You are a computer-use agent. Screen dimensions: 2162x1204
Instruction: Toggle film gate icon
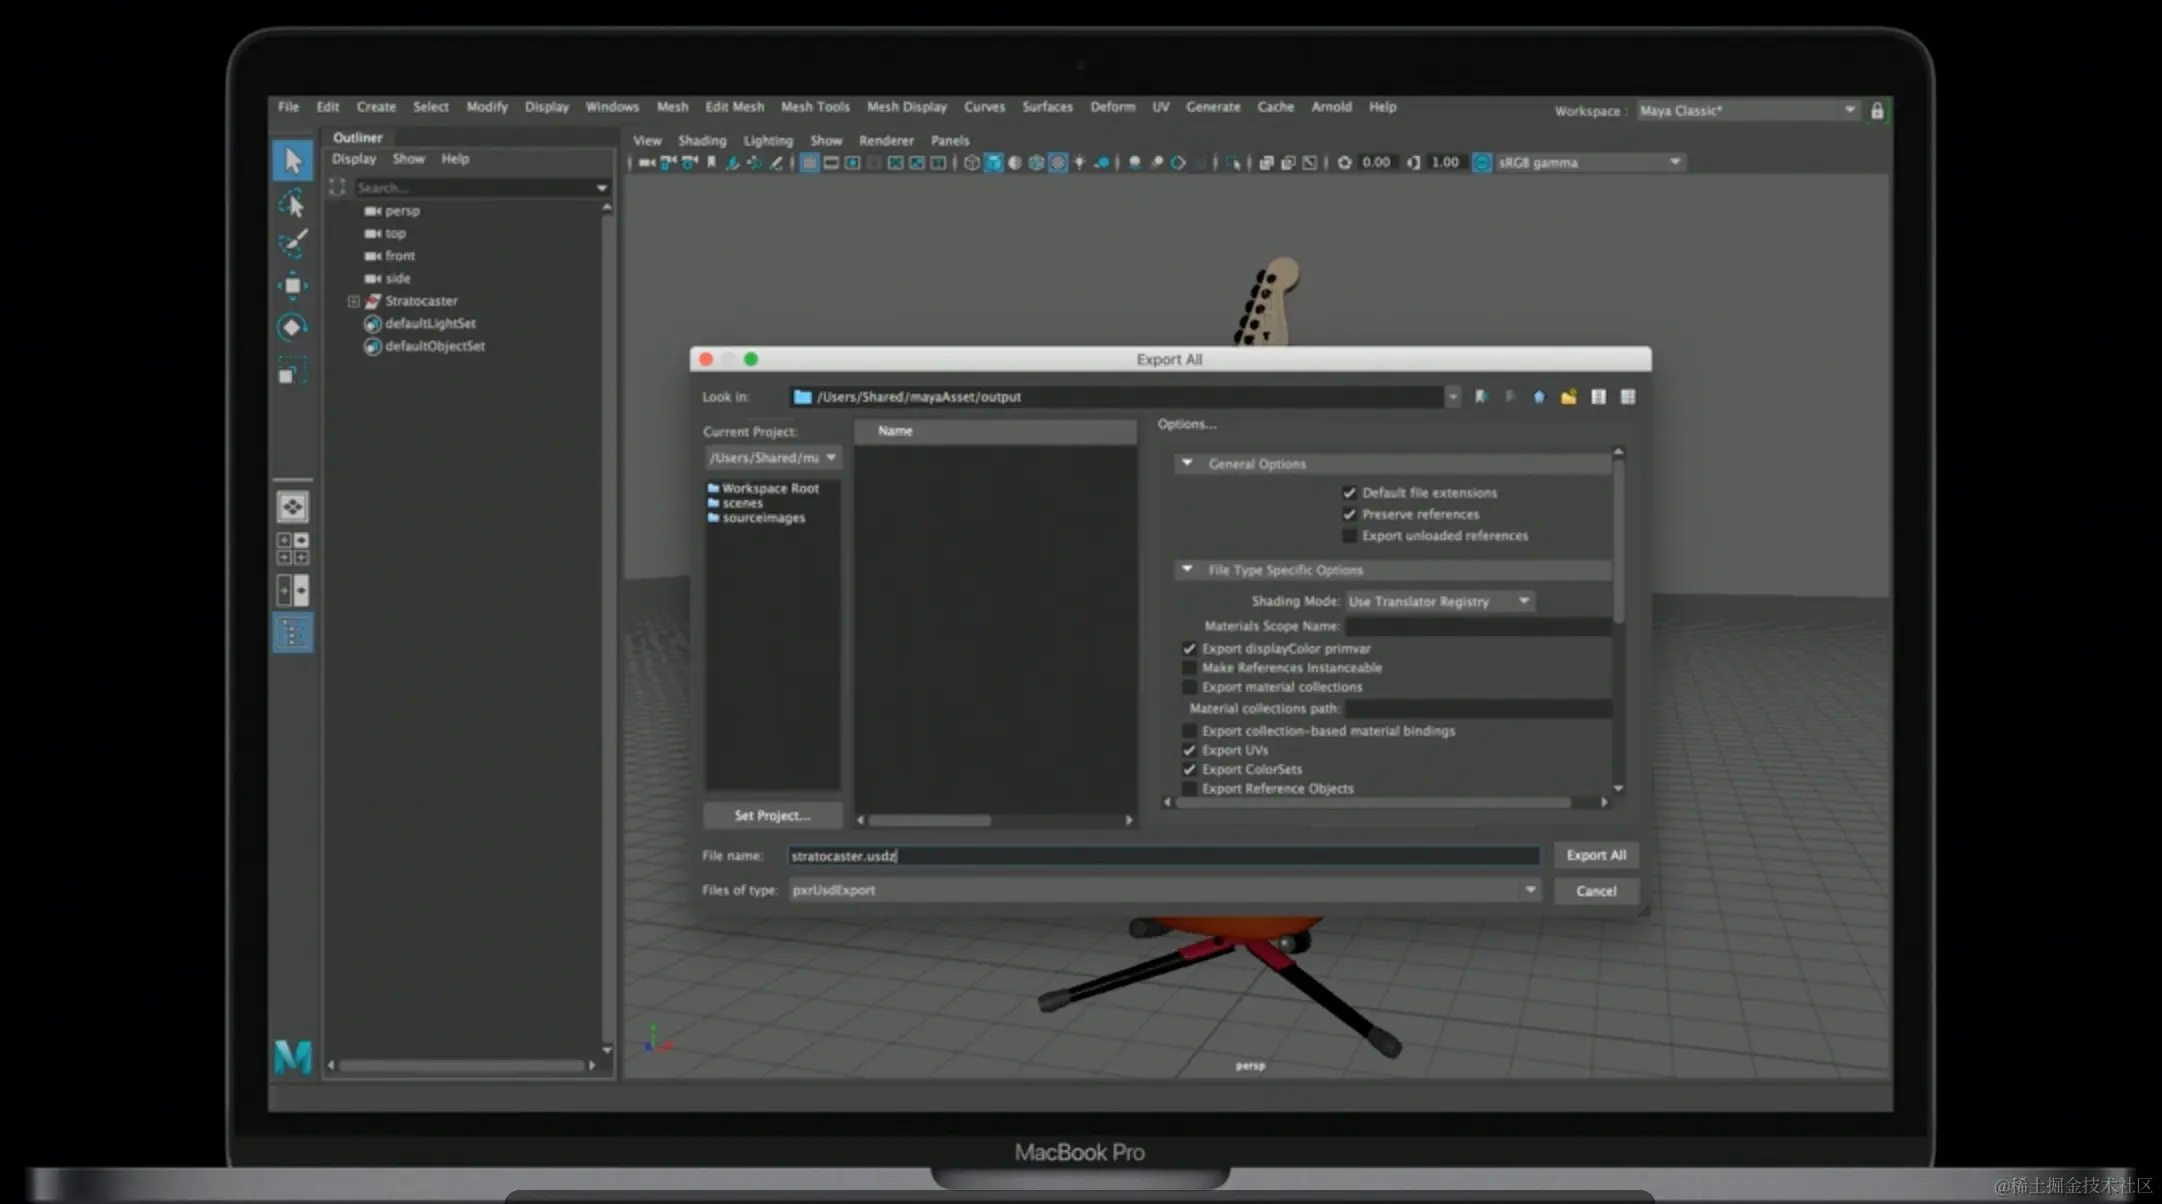pos(831,162)
